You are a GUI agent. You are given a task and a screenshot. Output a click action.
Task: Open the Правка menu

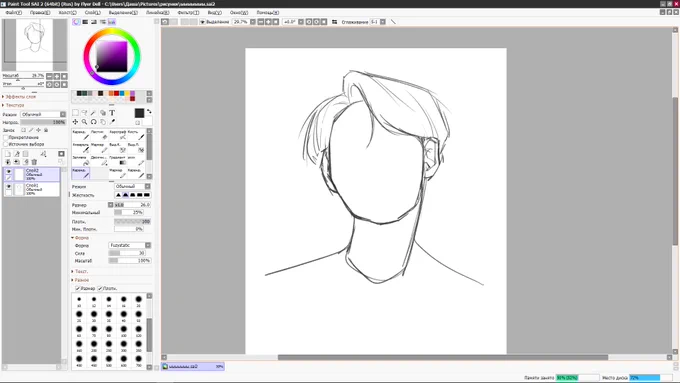[40, 13]
